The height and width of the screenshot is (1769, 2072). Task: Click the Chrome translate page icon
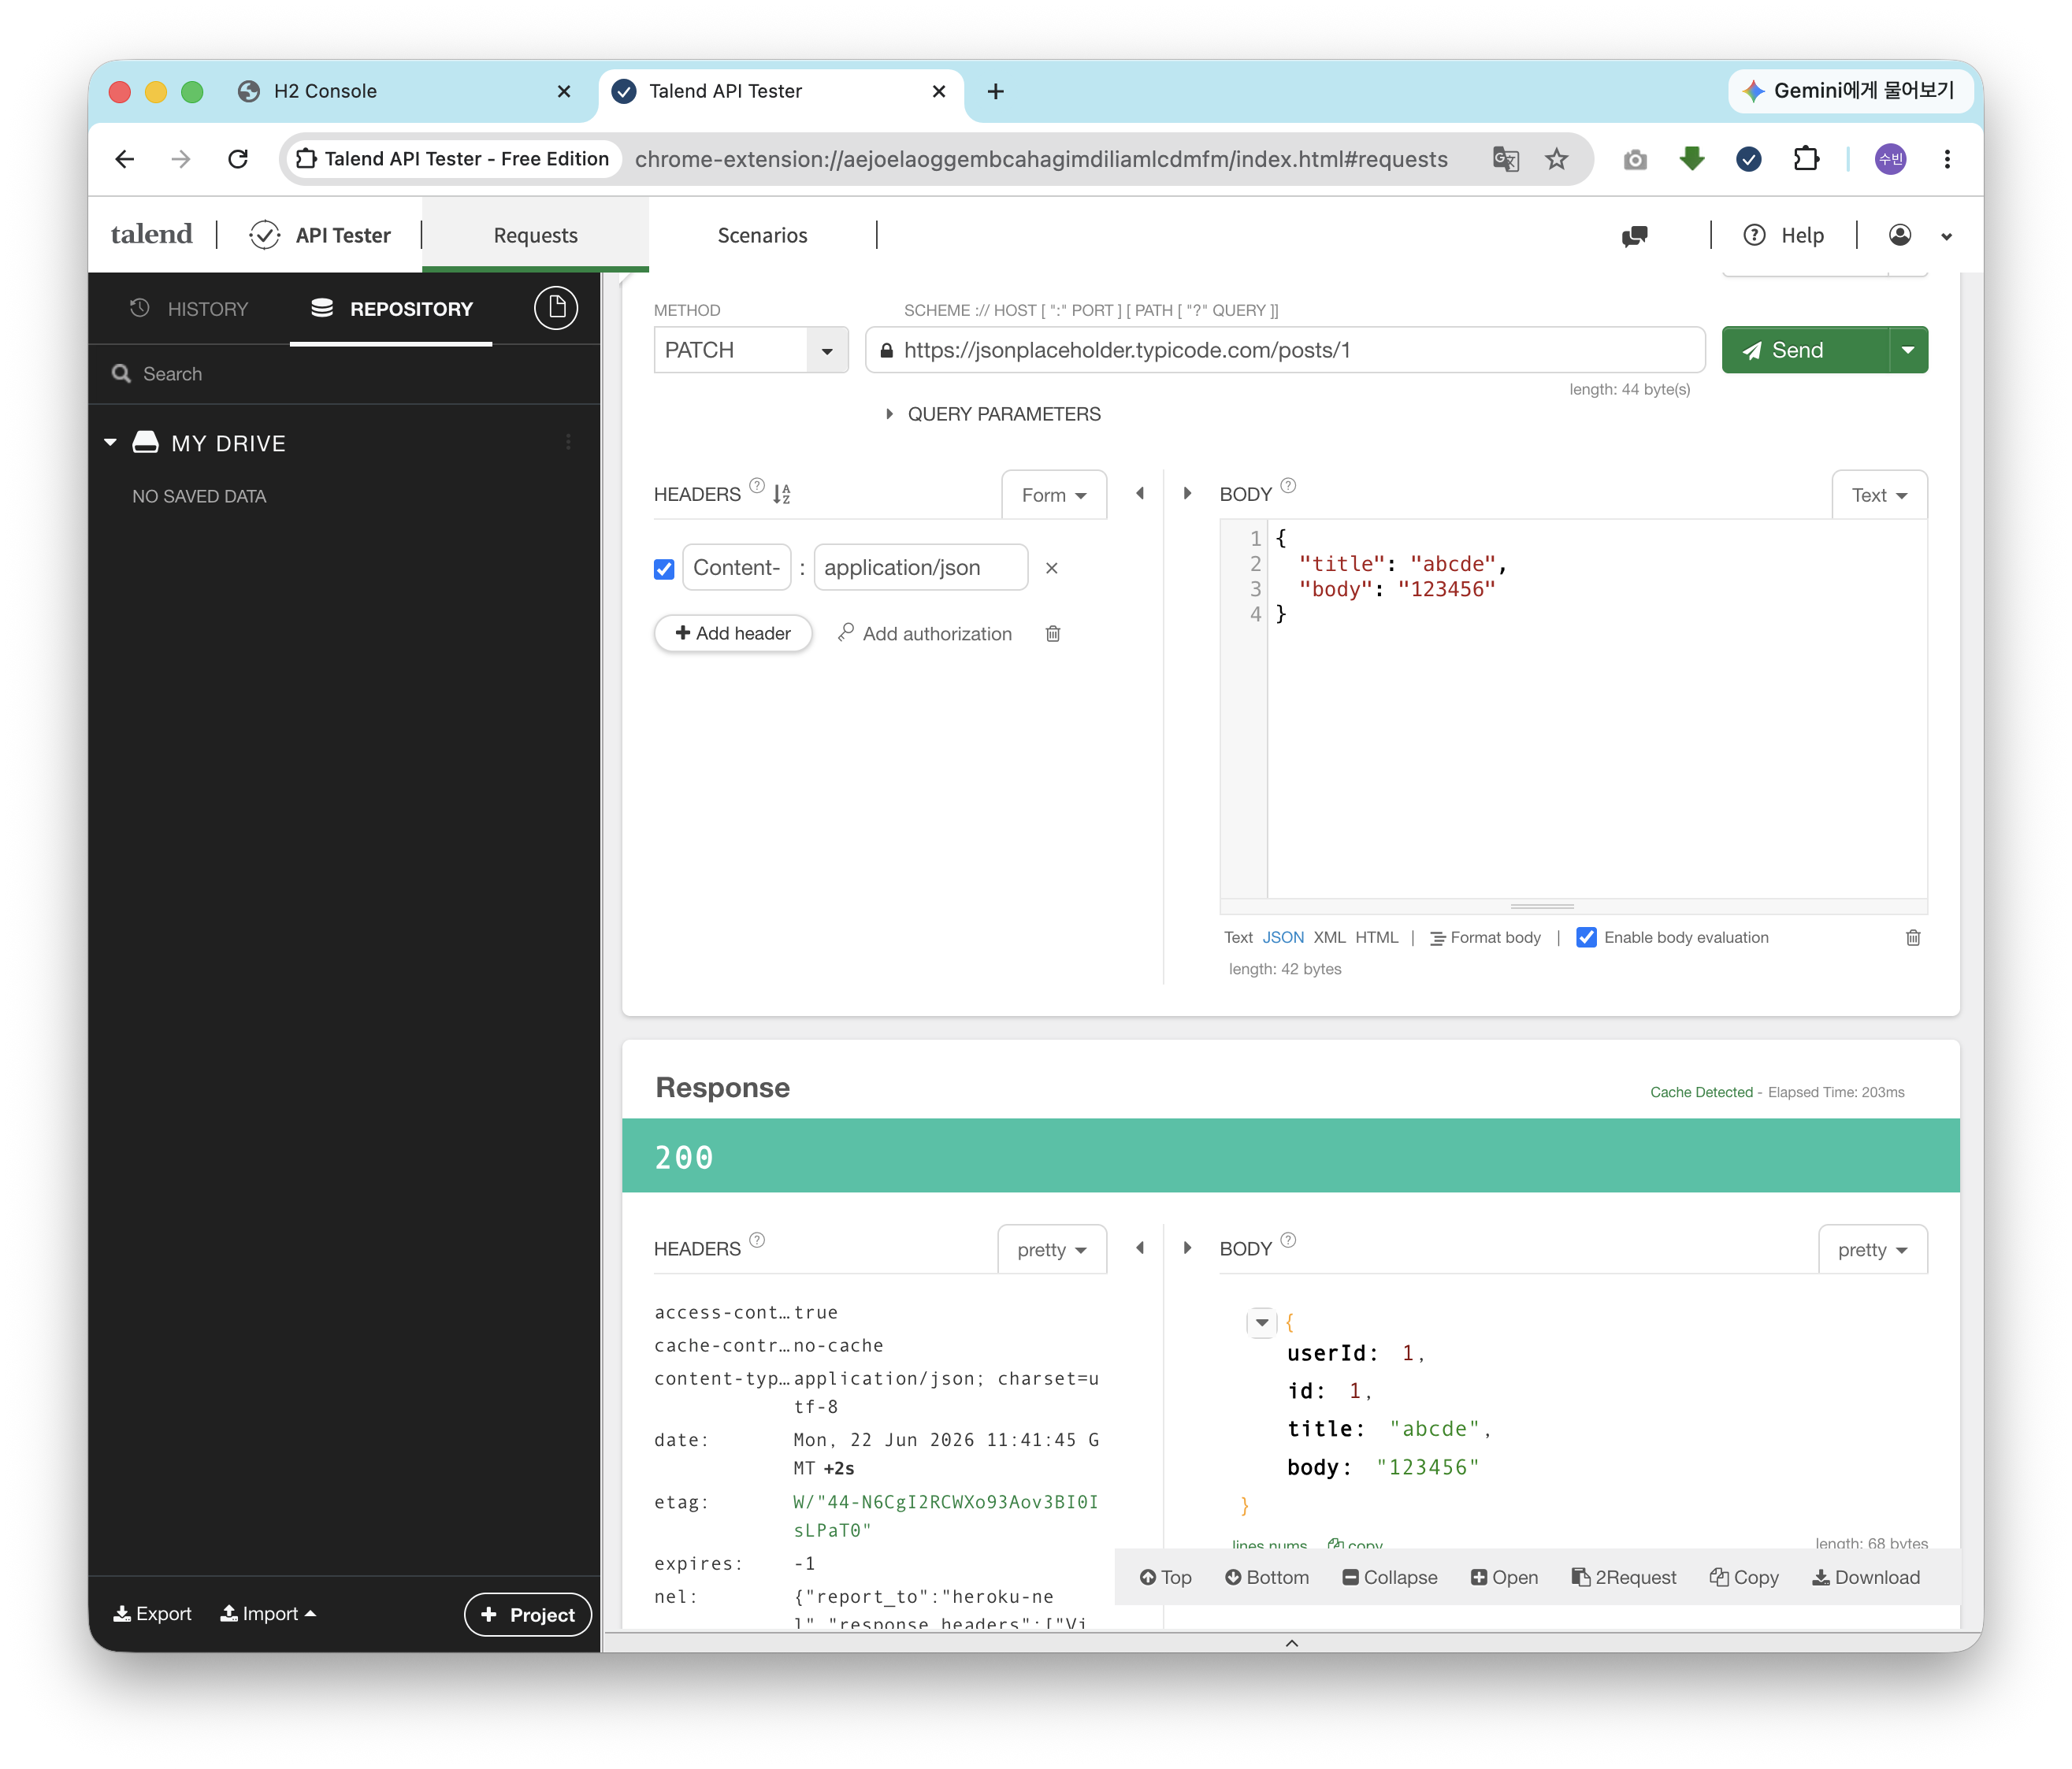[1505, 159]
